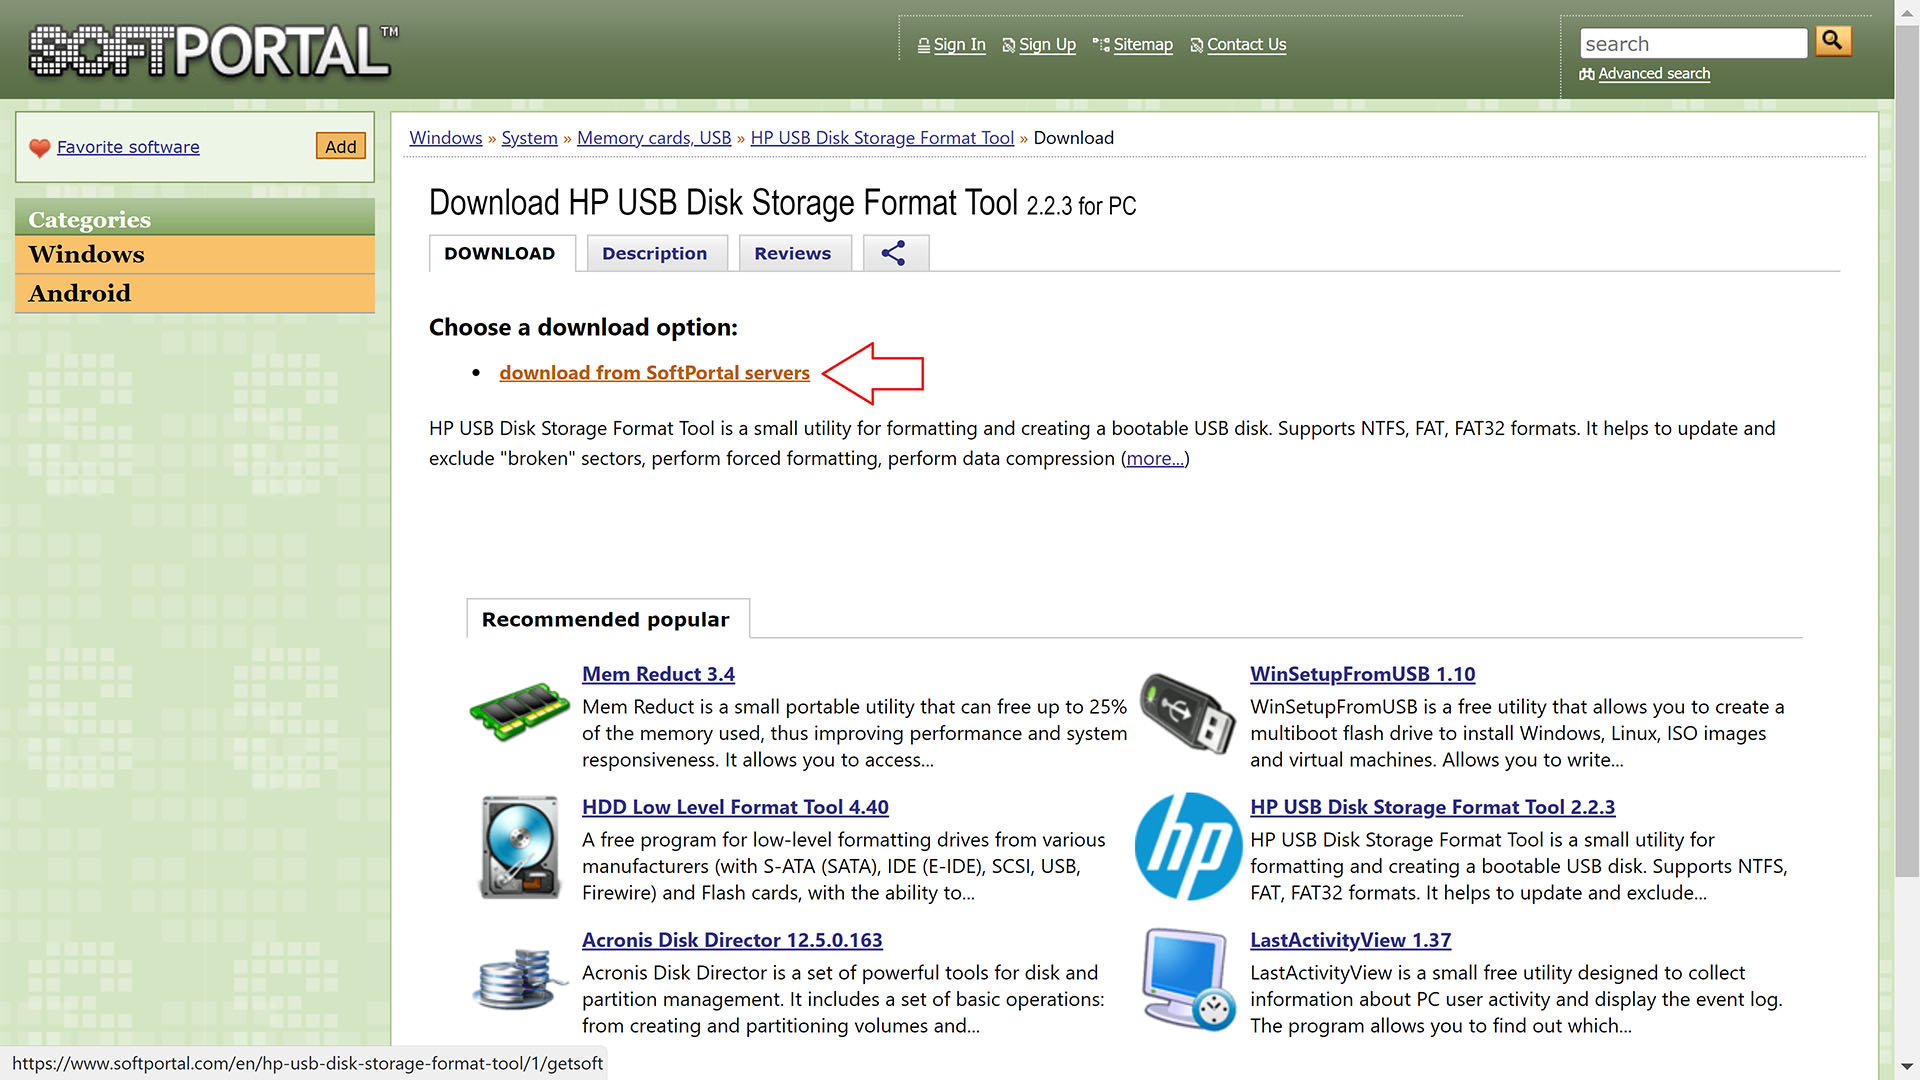The height and width of the screenshot is (1080, 1920).
Task: Go to Windows breadcrumb
Action: pos(446,138)
